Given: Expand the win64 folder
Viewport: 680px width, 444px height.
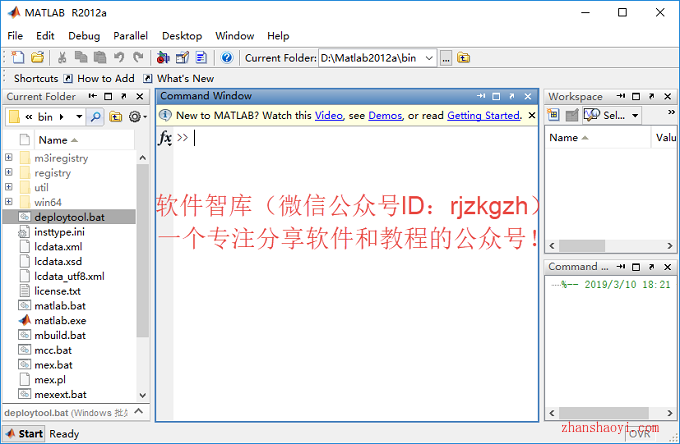Looking at the screenshot, I should [9, 202].
